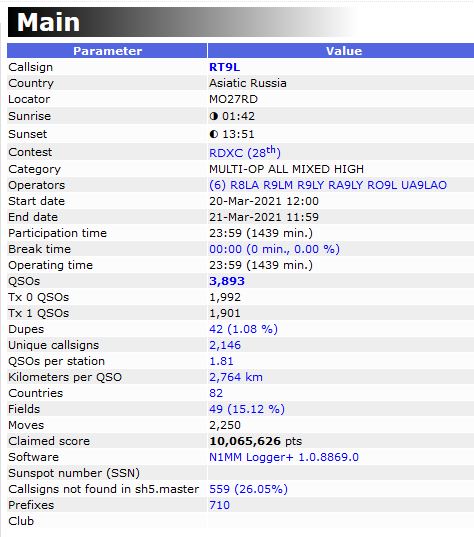Select claimed score 10,065,626 pts
The image size is (474, 537).
255,441
